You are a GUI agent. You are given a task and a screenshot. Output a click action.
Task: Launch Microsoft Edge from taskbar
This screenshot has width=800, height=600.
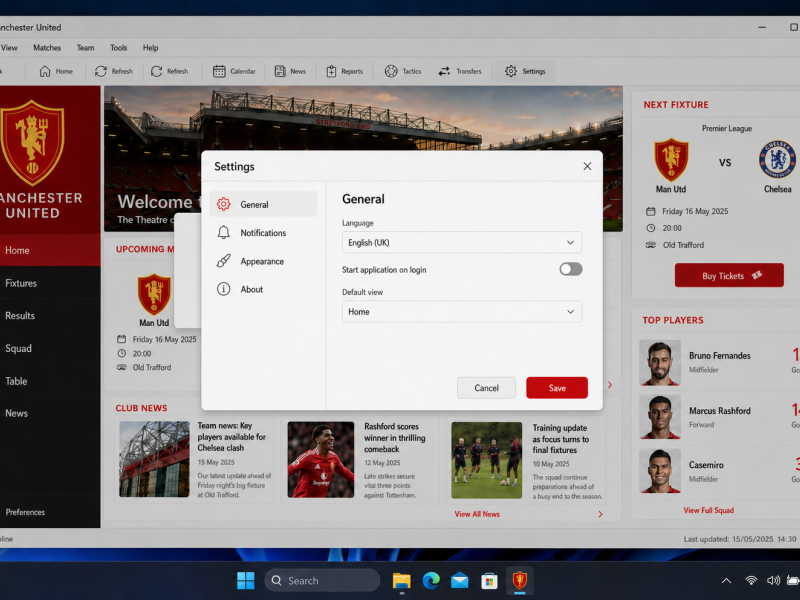point(431,581)
